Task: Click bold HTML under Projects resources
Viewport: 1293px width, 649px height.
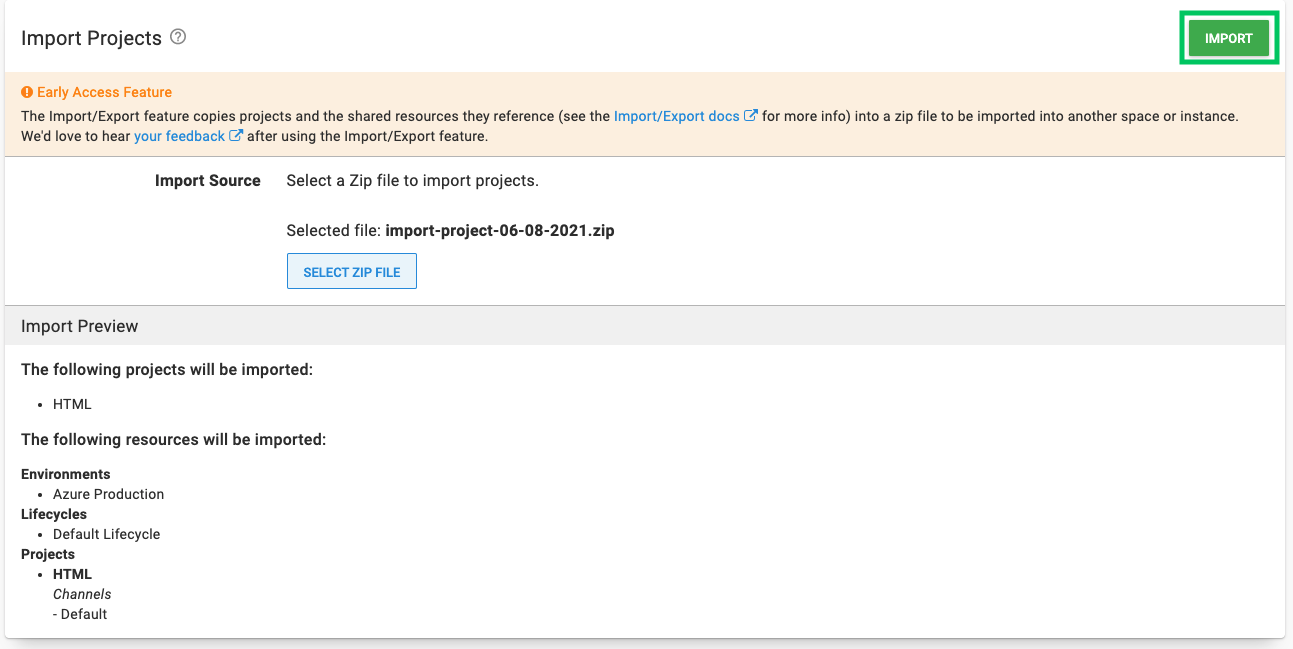Action: [x=72, y=574]
